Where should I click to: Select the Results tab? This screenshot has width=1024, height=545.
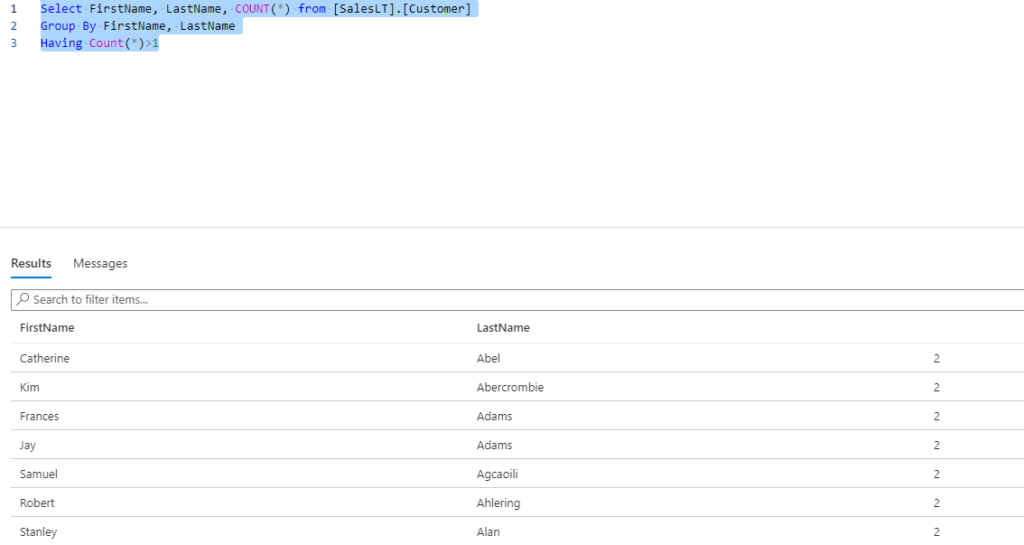31,263
